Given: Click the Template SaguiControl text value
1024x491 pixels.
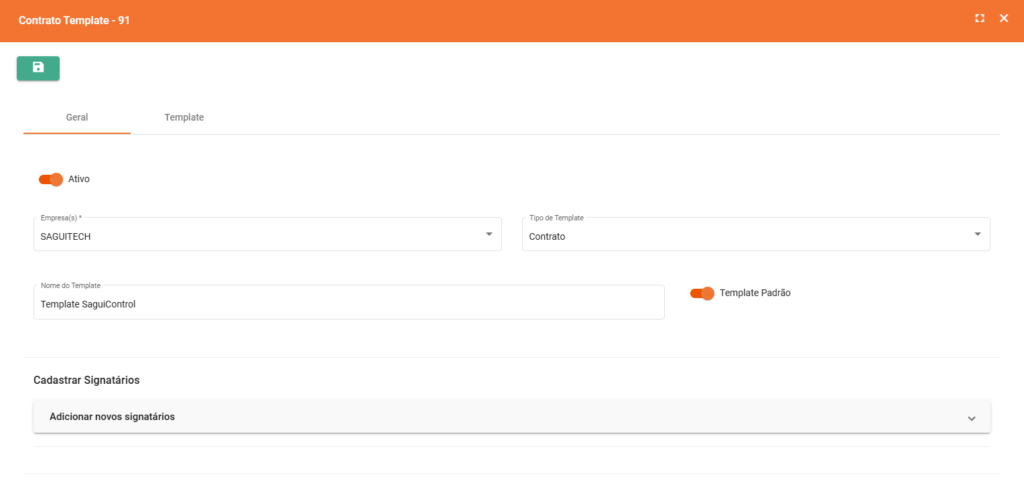Looking at the screenshot, I should 88,304.
